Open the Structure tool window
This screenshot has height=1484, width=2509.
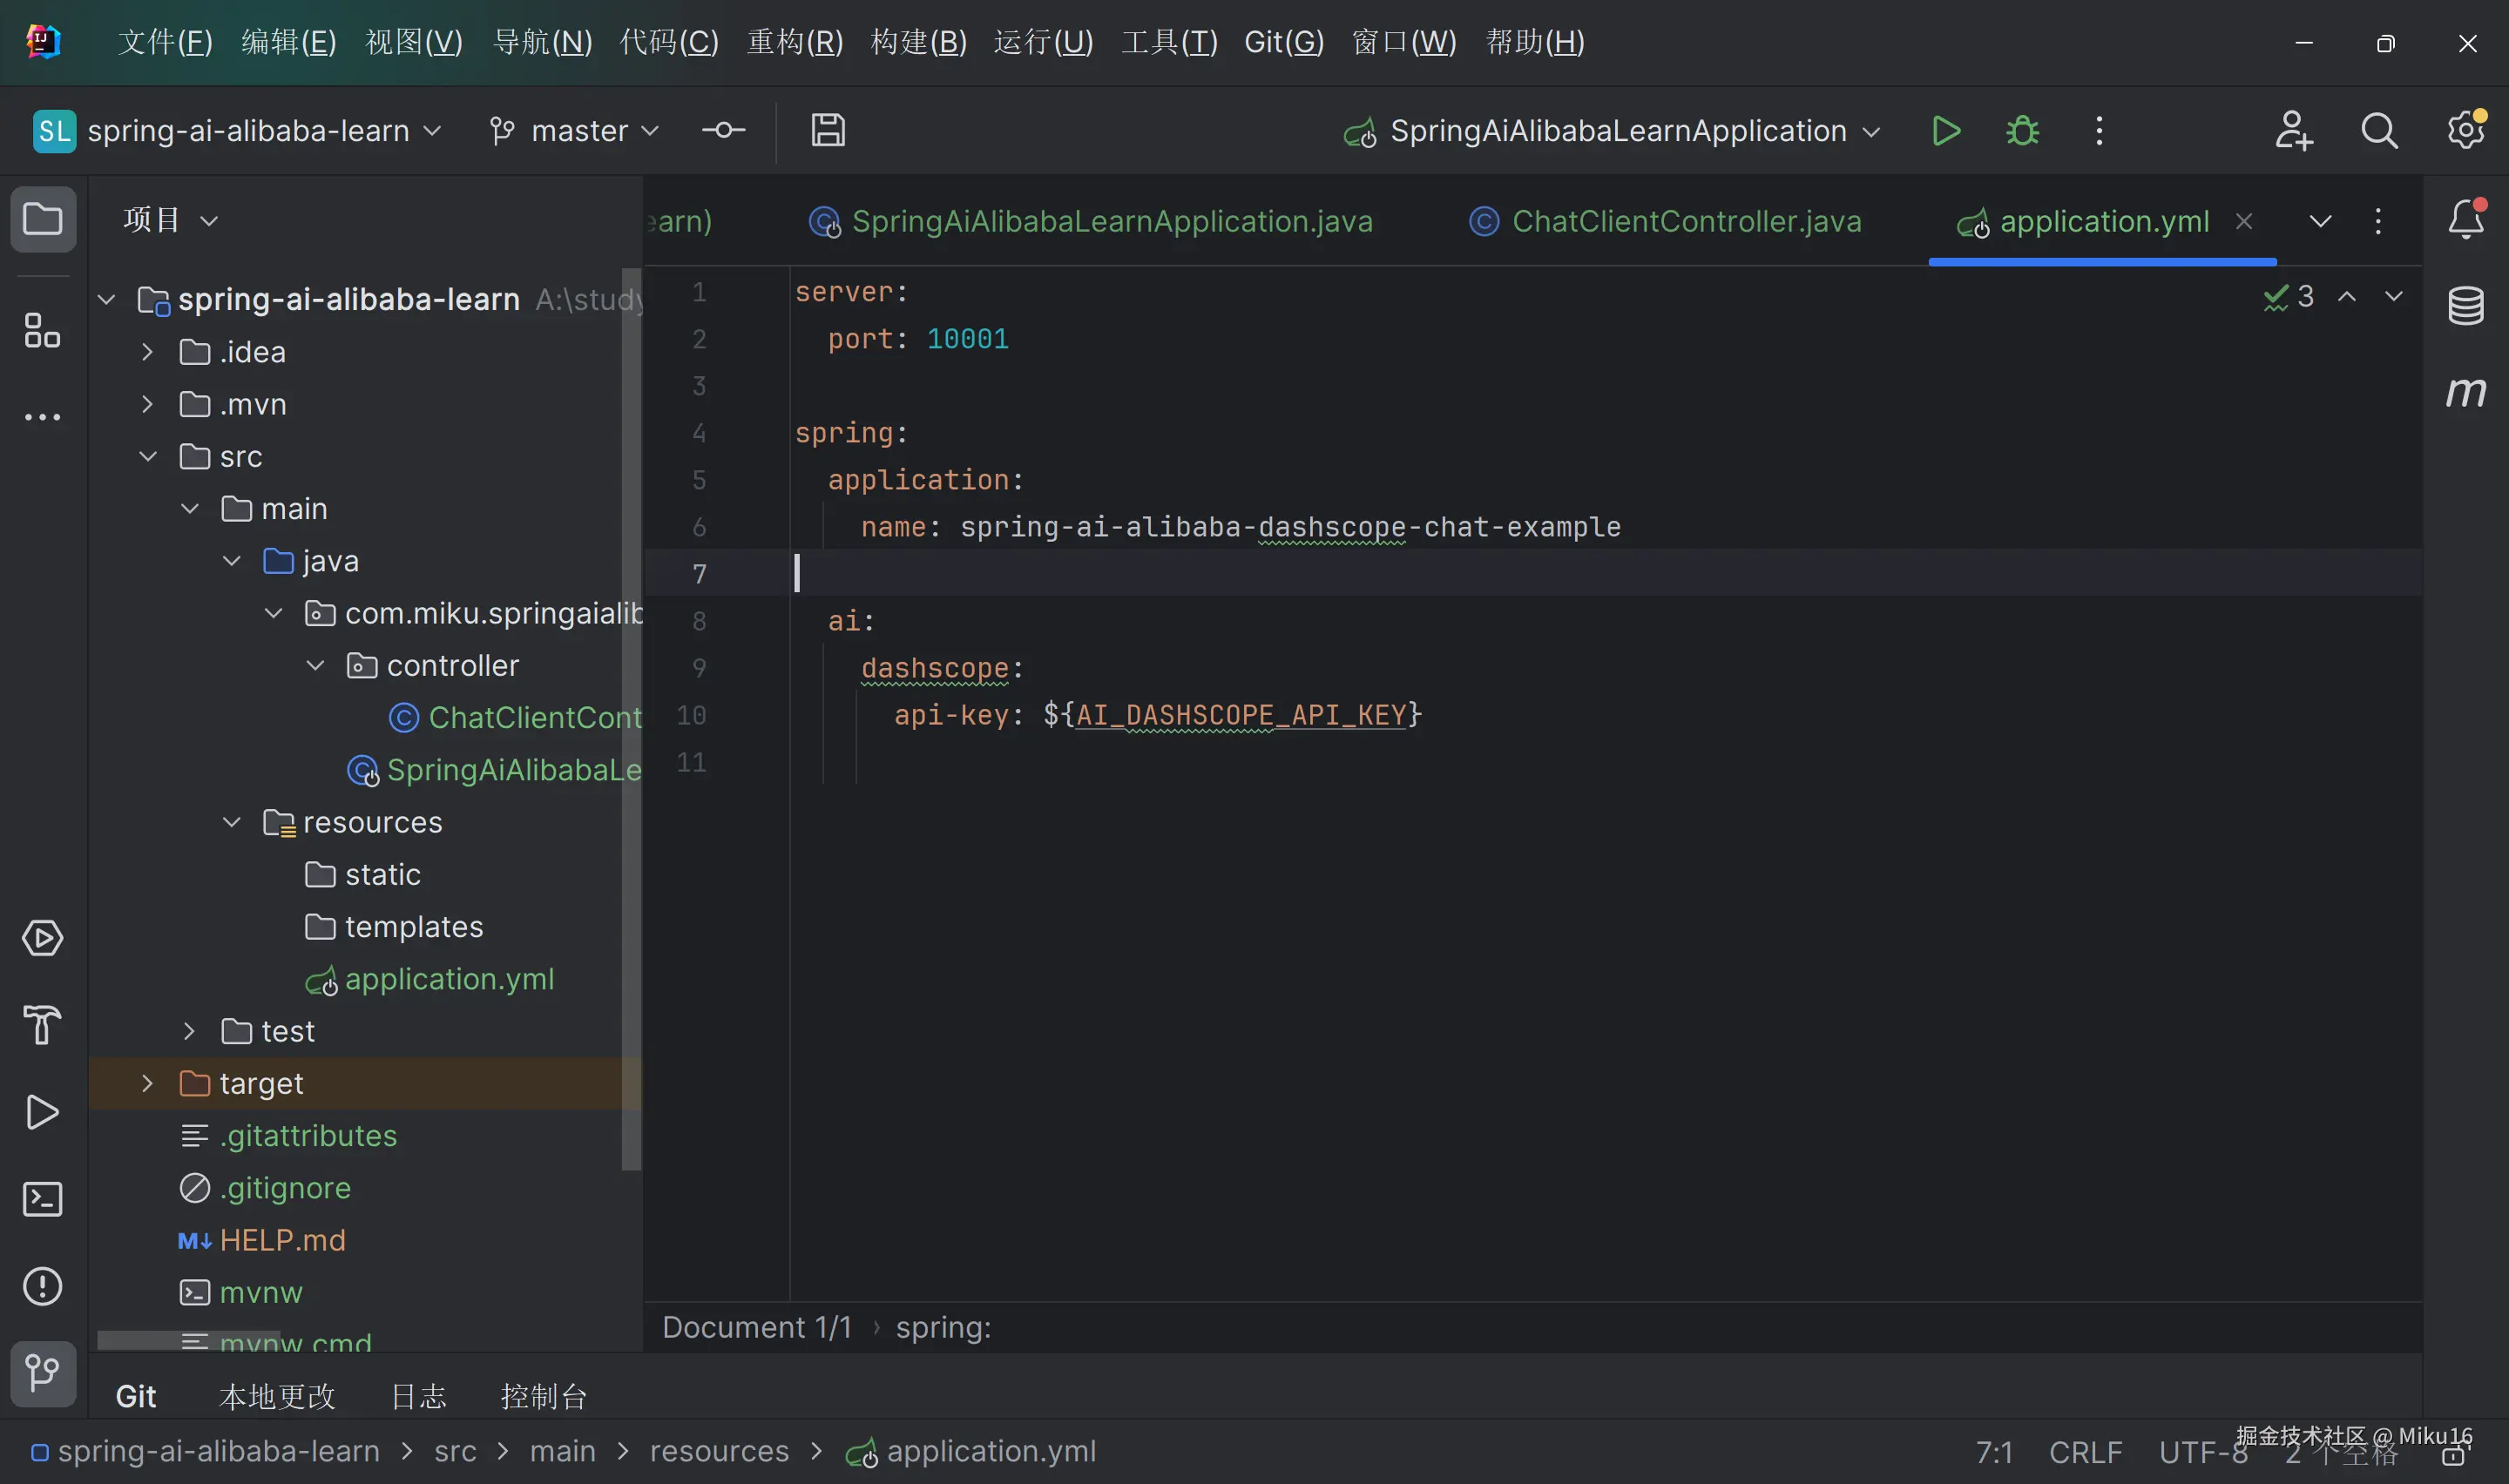tap(42, 331)
